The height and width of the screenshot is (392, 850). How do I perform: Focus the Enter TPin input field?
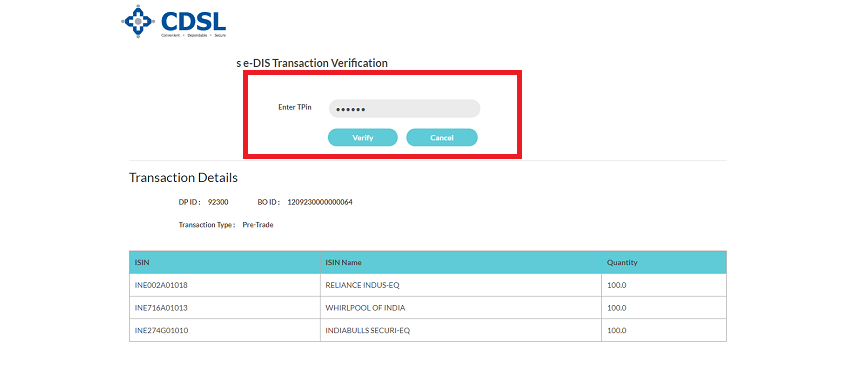point(404,108)
